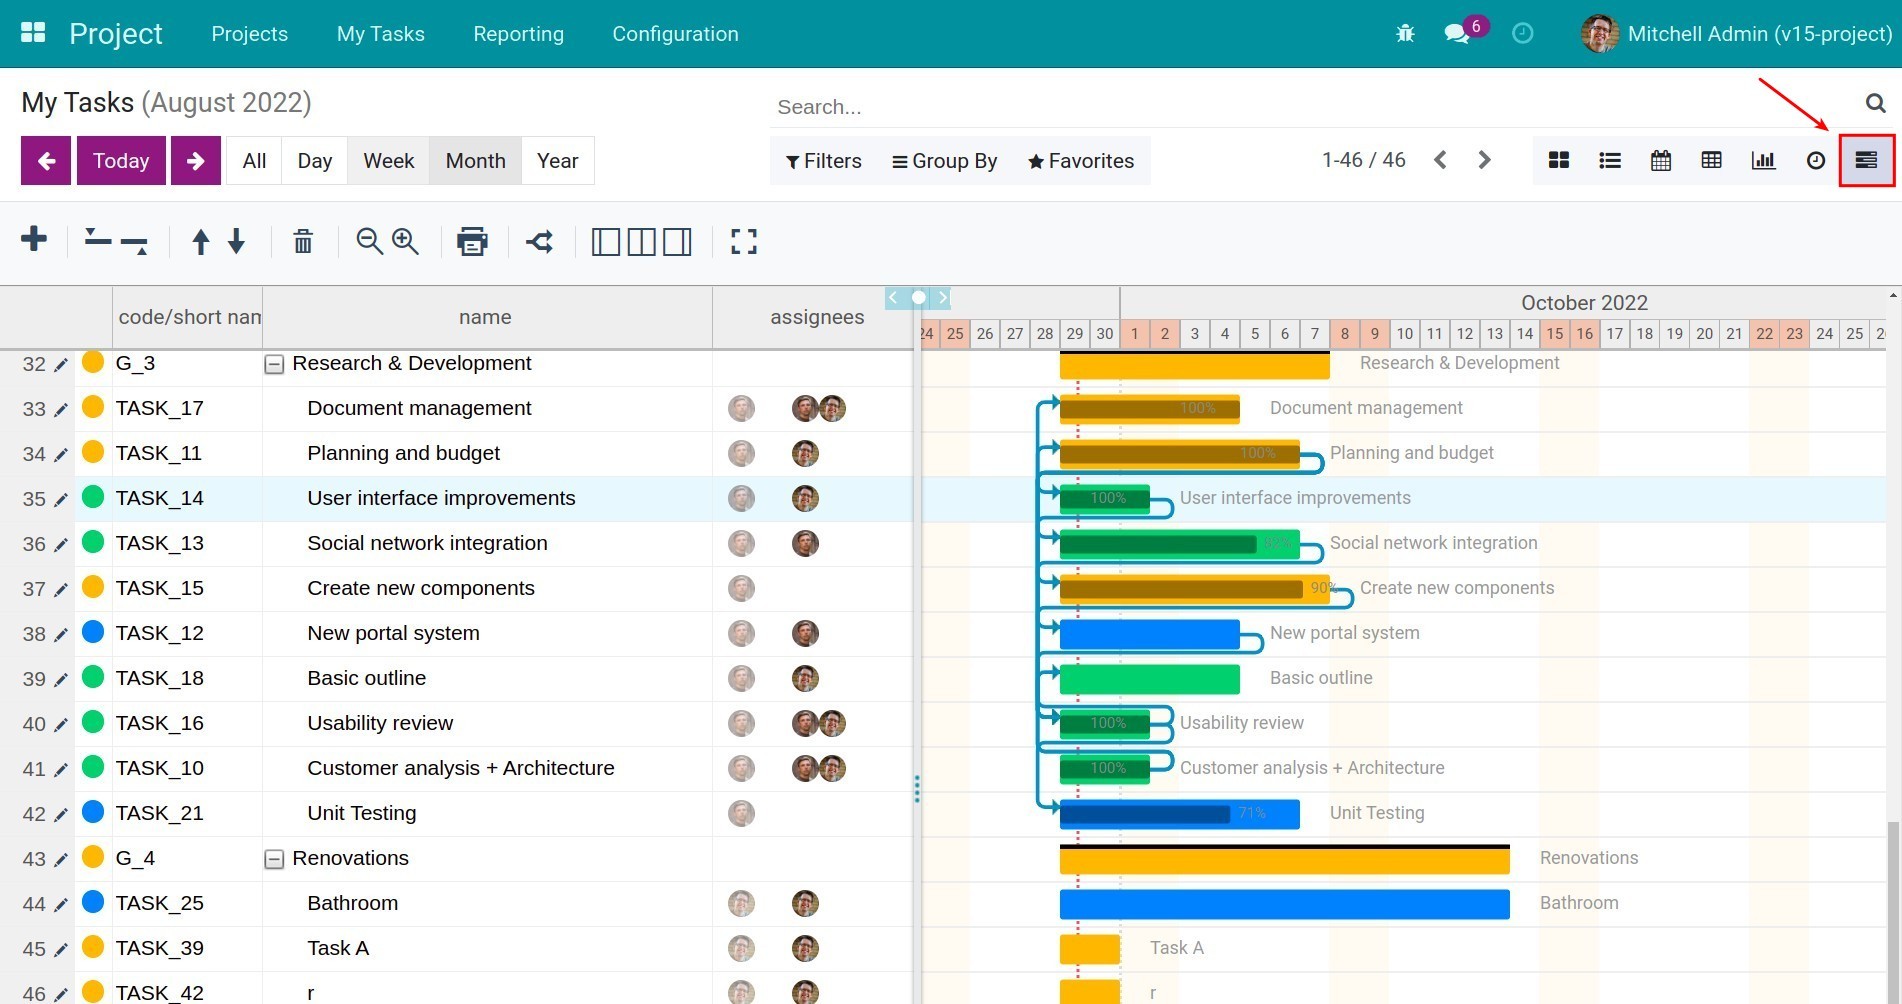Add a new task with the plus icon
The height and width of the screenshot is (1004, 1902).
(34, 240)
